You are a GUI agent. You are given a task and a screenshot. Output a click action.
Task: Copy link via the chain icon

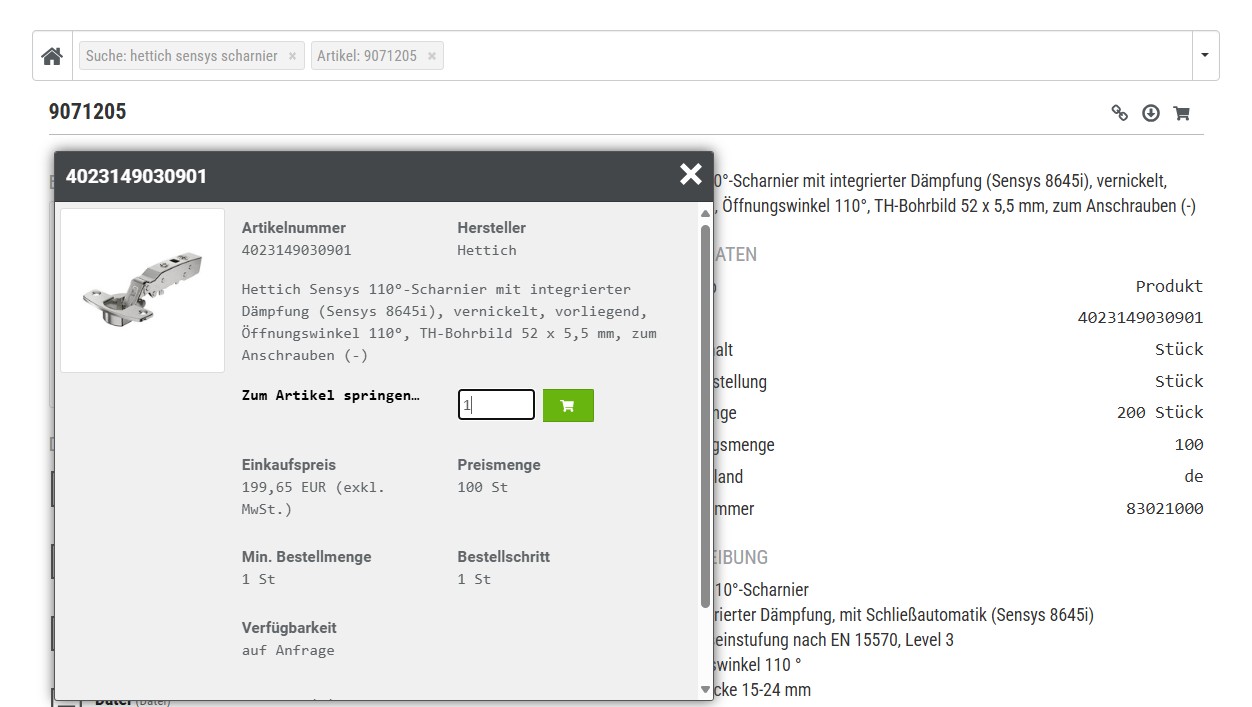1120,113
